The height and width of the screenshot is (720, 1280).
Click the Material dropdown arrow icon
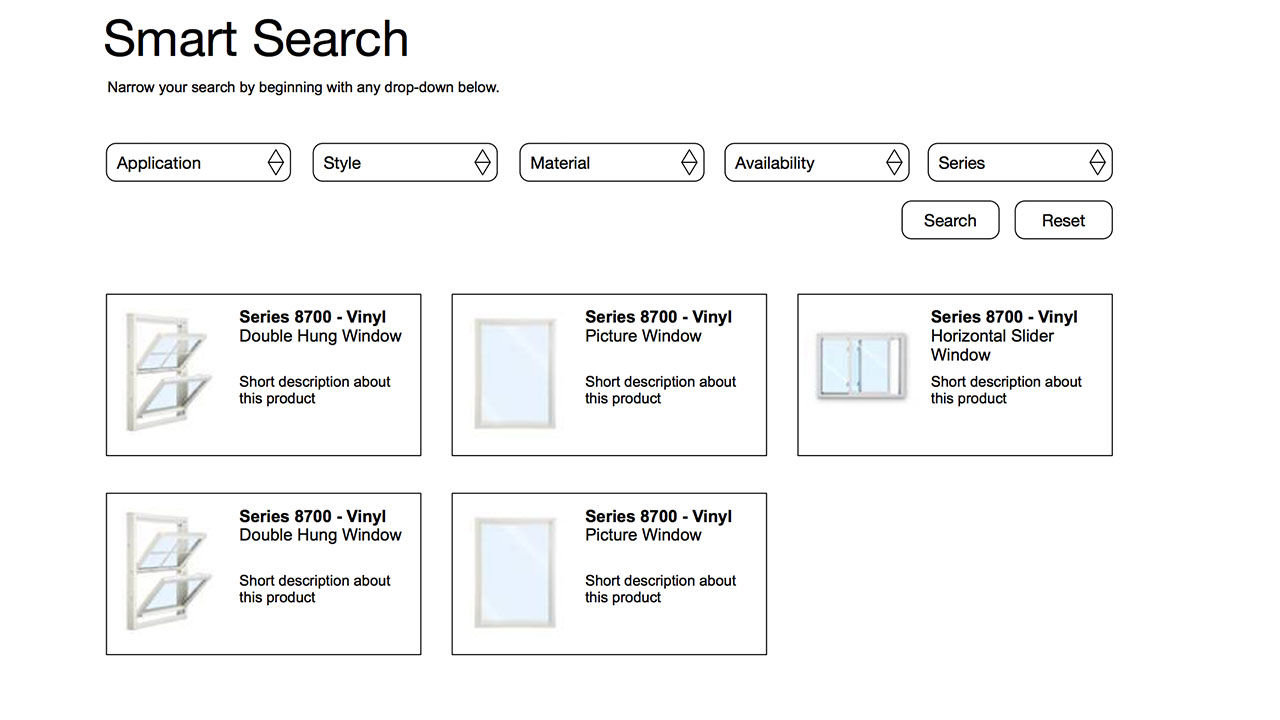689,163
